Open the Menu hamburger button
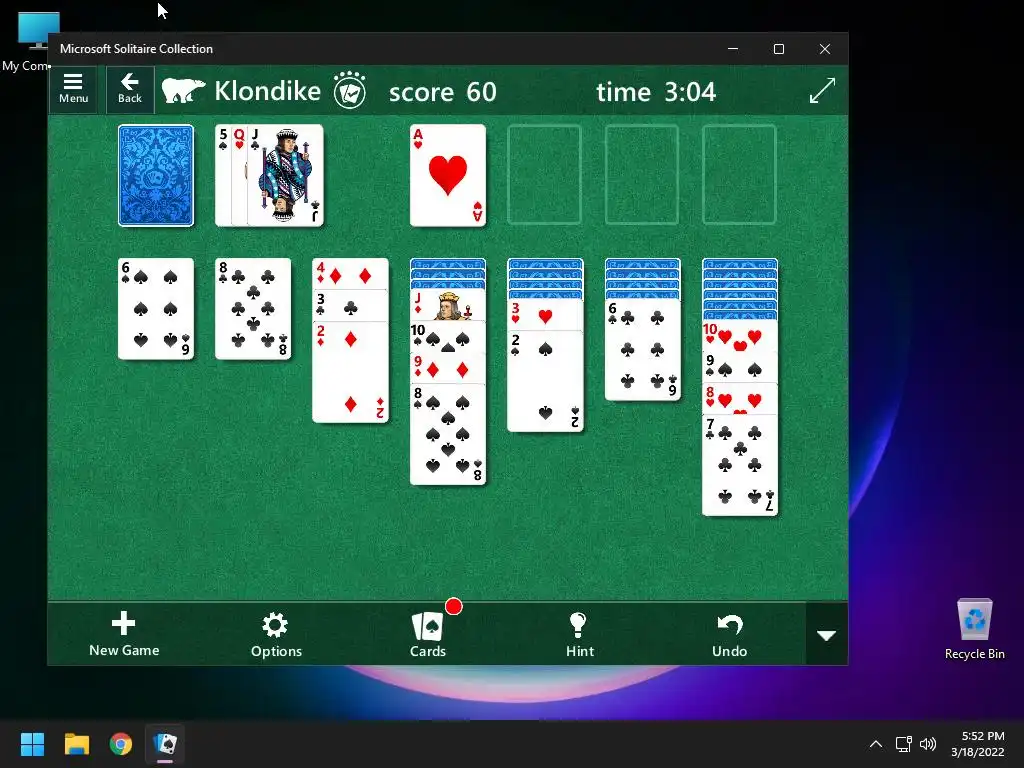This screenshot has height=768, width=1024. 73,89
